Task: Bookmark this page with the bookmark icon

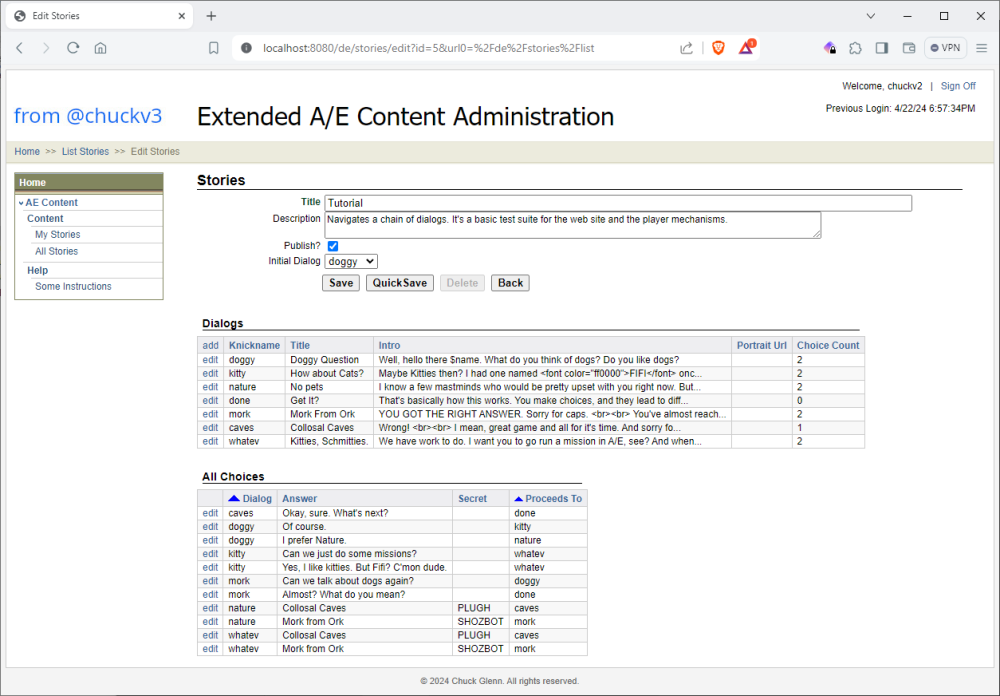Action: [x=213, y=48]
